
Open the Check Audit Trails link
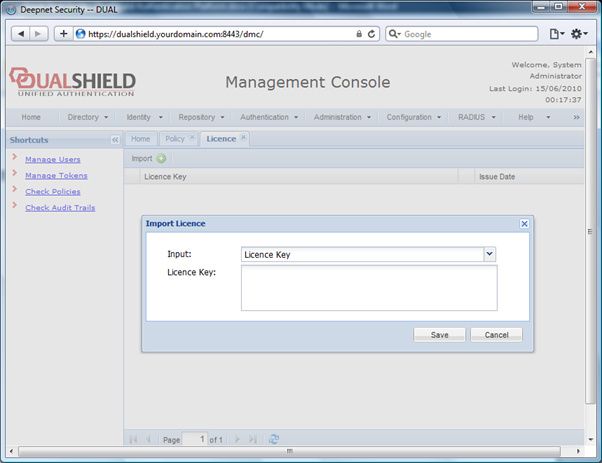click(x=60, y=207)
